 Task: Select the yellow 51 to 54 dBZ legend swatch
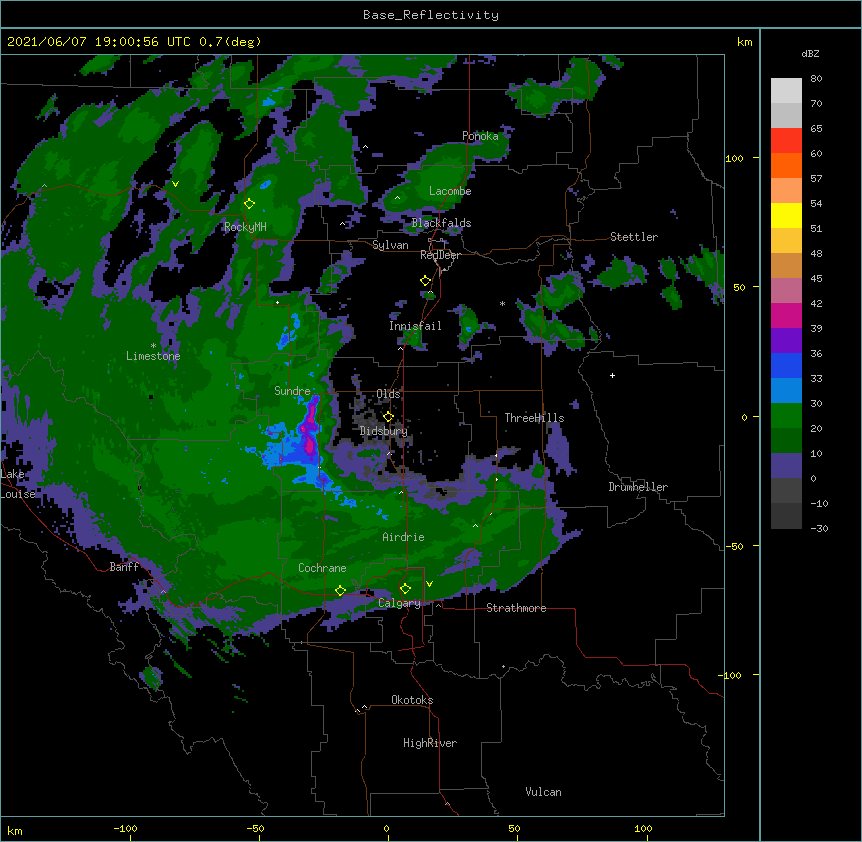(786, 215)
